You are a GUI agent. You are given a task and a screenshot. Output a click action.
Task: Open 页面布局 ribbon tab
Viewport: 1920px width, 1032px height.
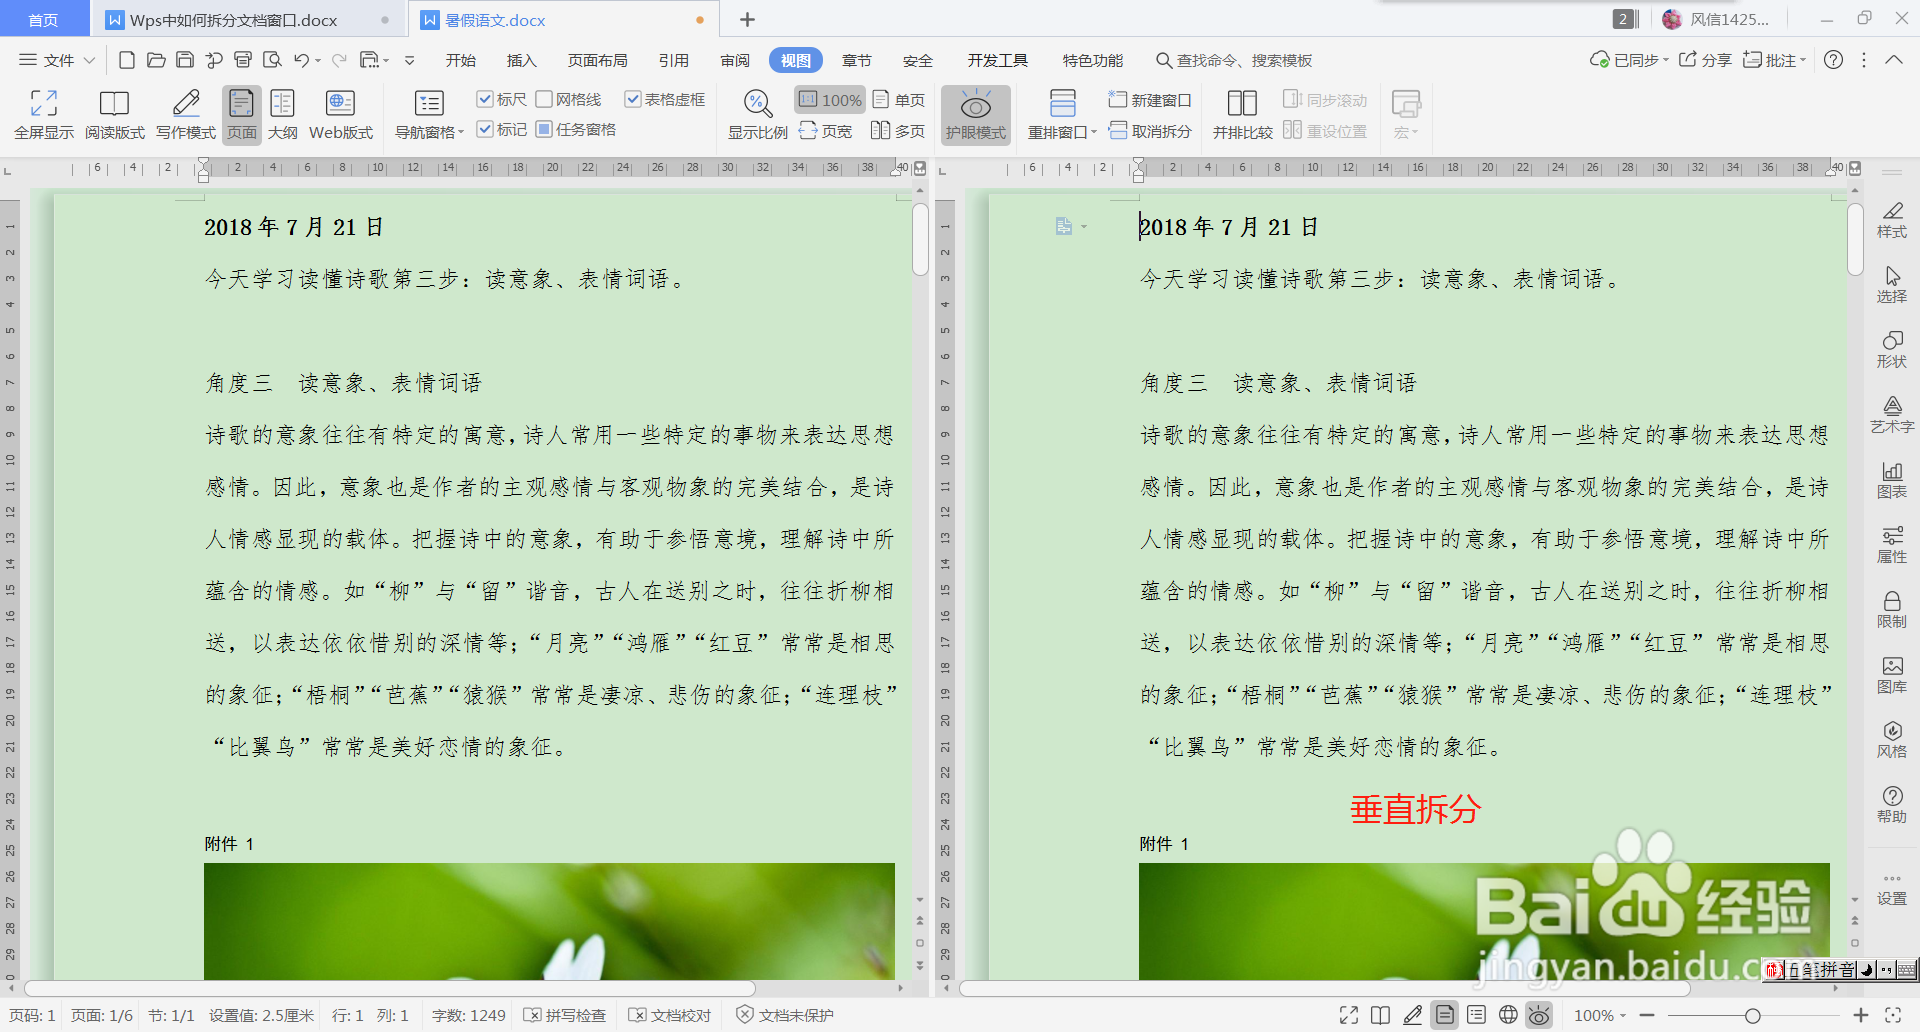(597, 60)
